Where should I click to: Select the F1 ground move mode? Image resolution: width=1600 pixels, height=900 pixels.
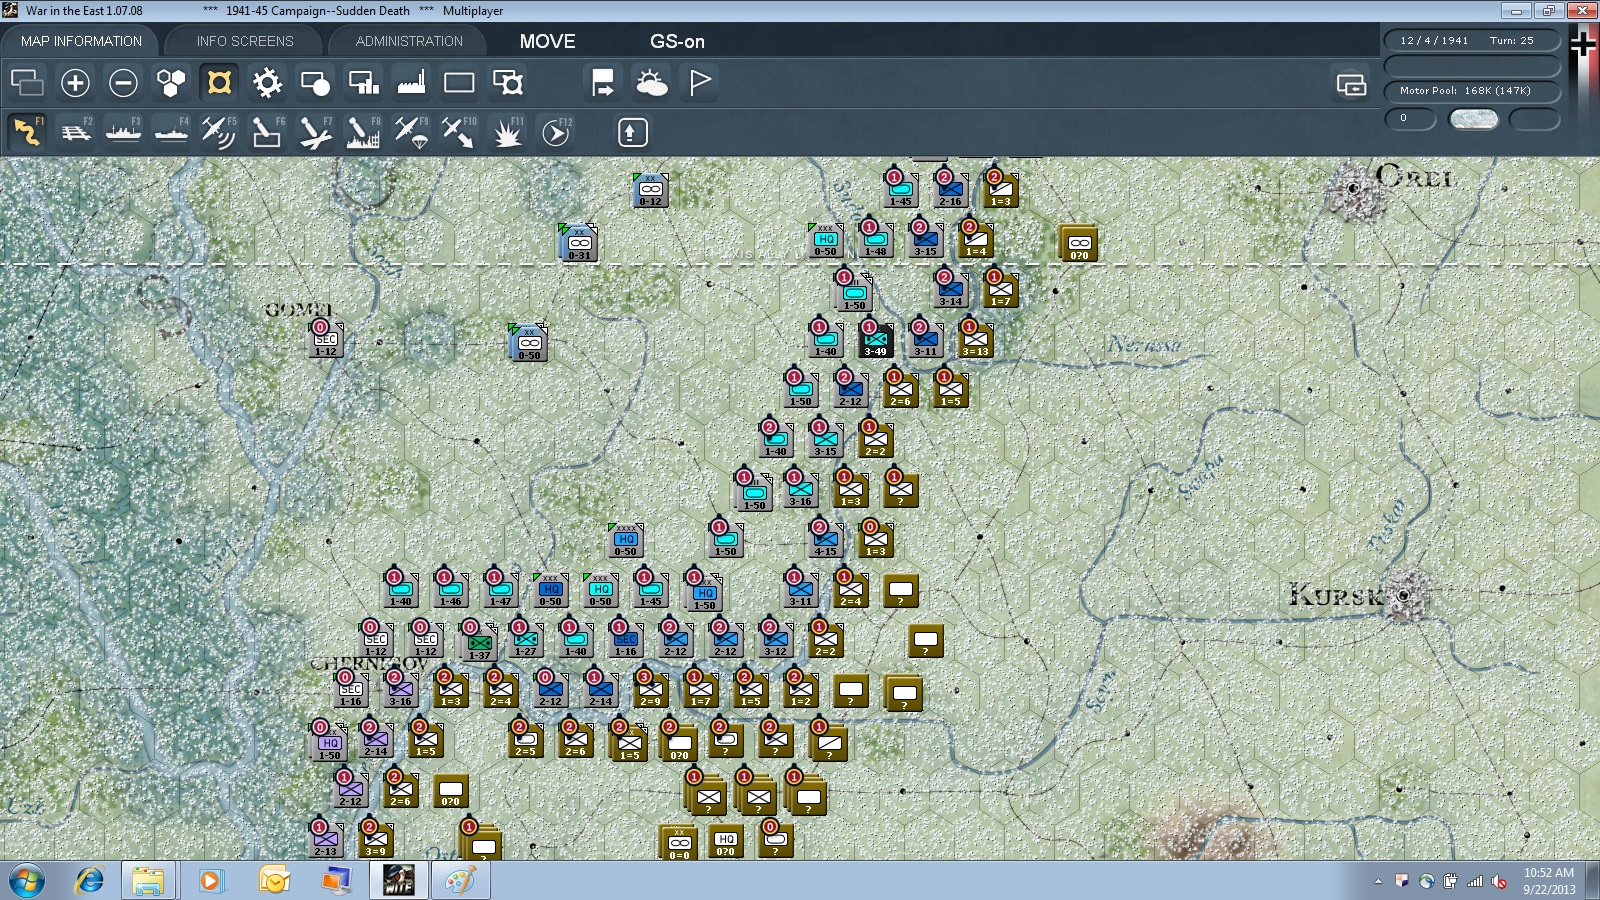click(27, 132)
